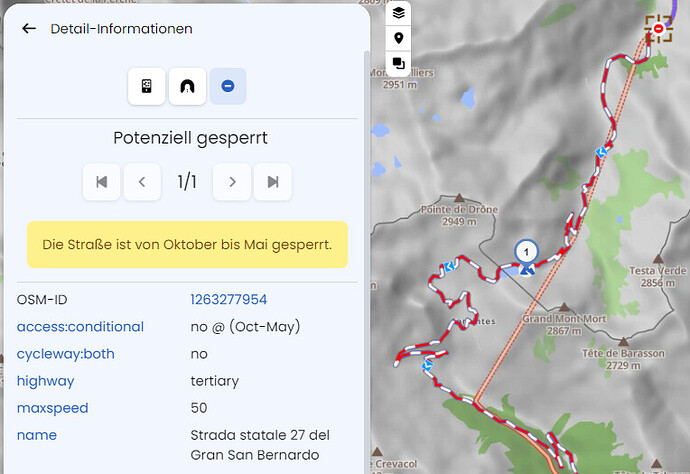Click waypoint marker 1 on the map
Screen dimensions: 690x474
pos(526,252)
